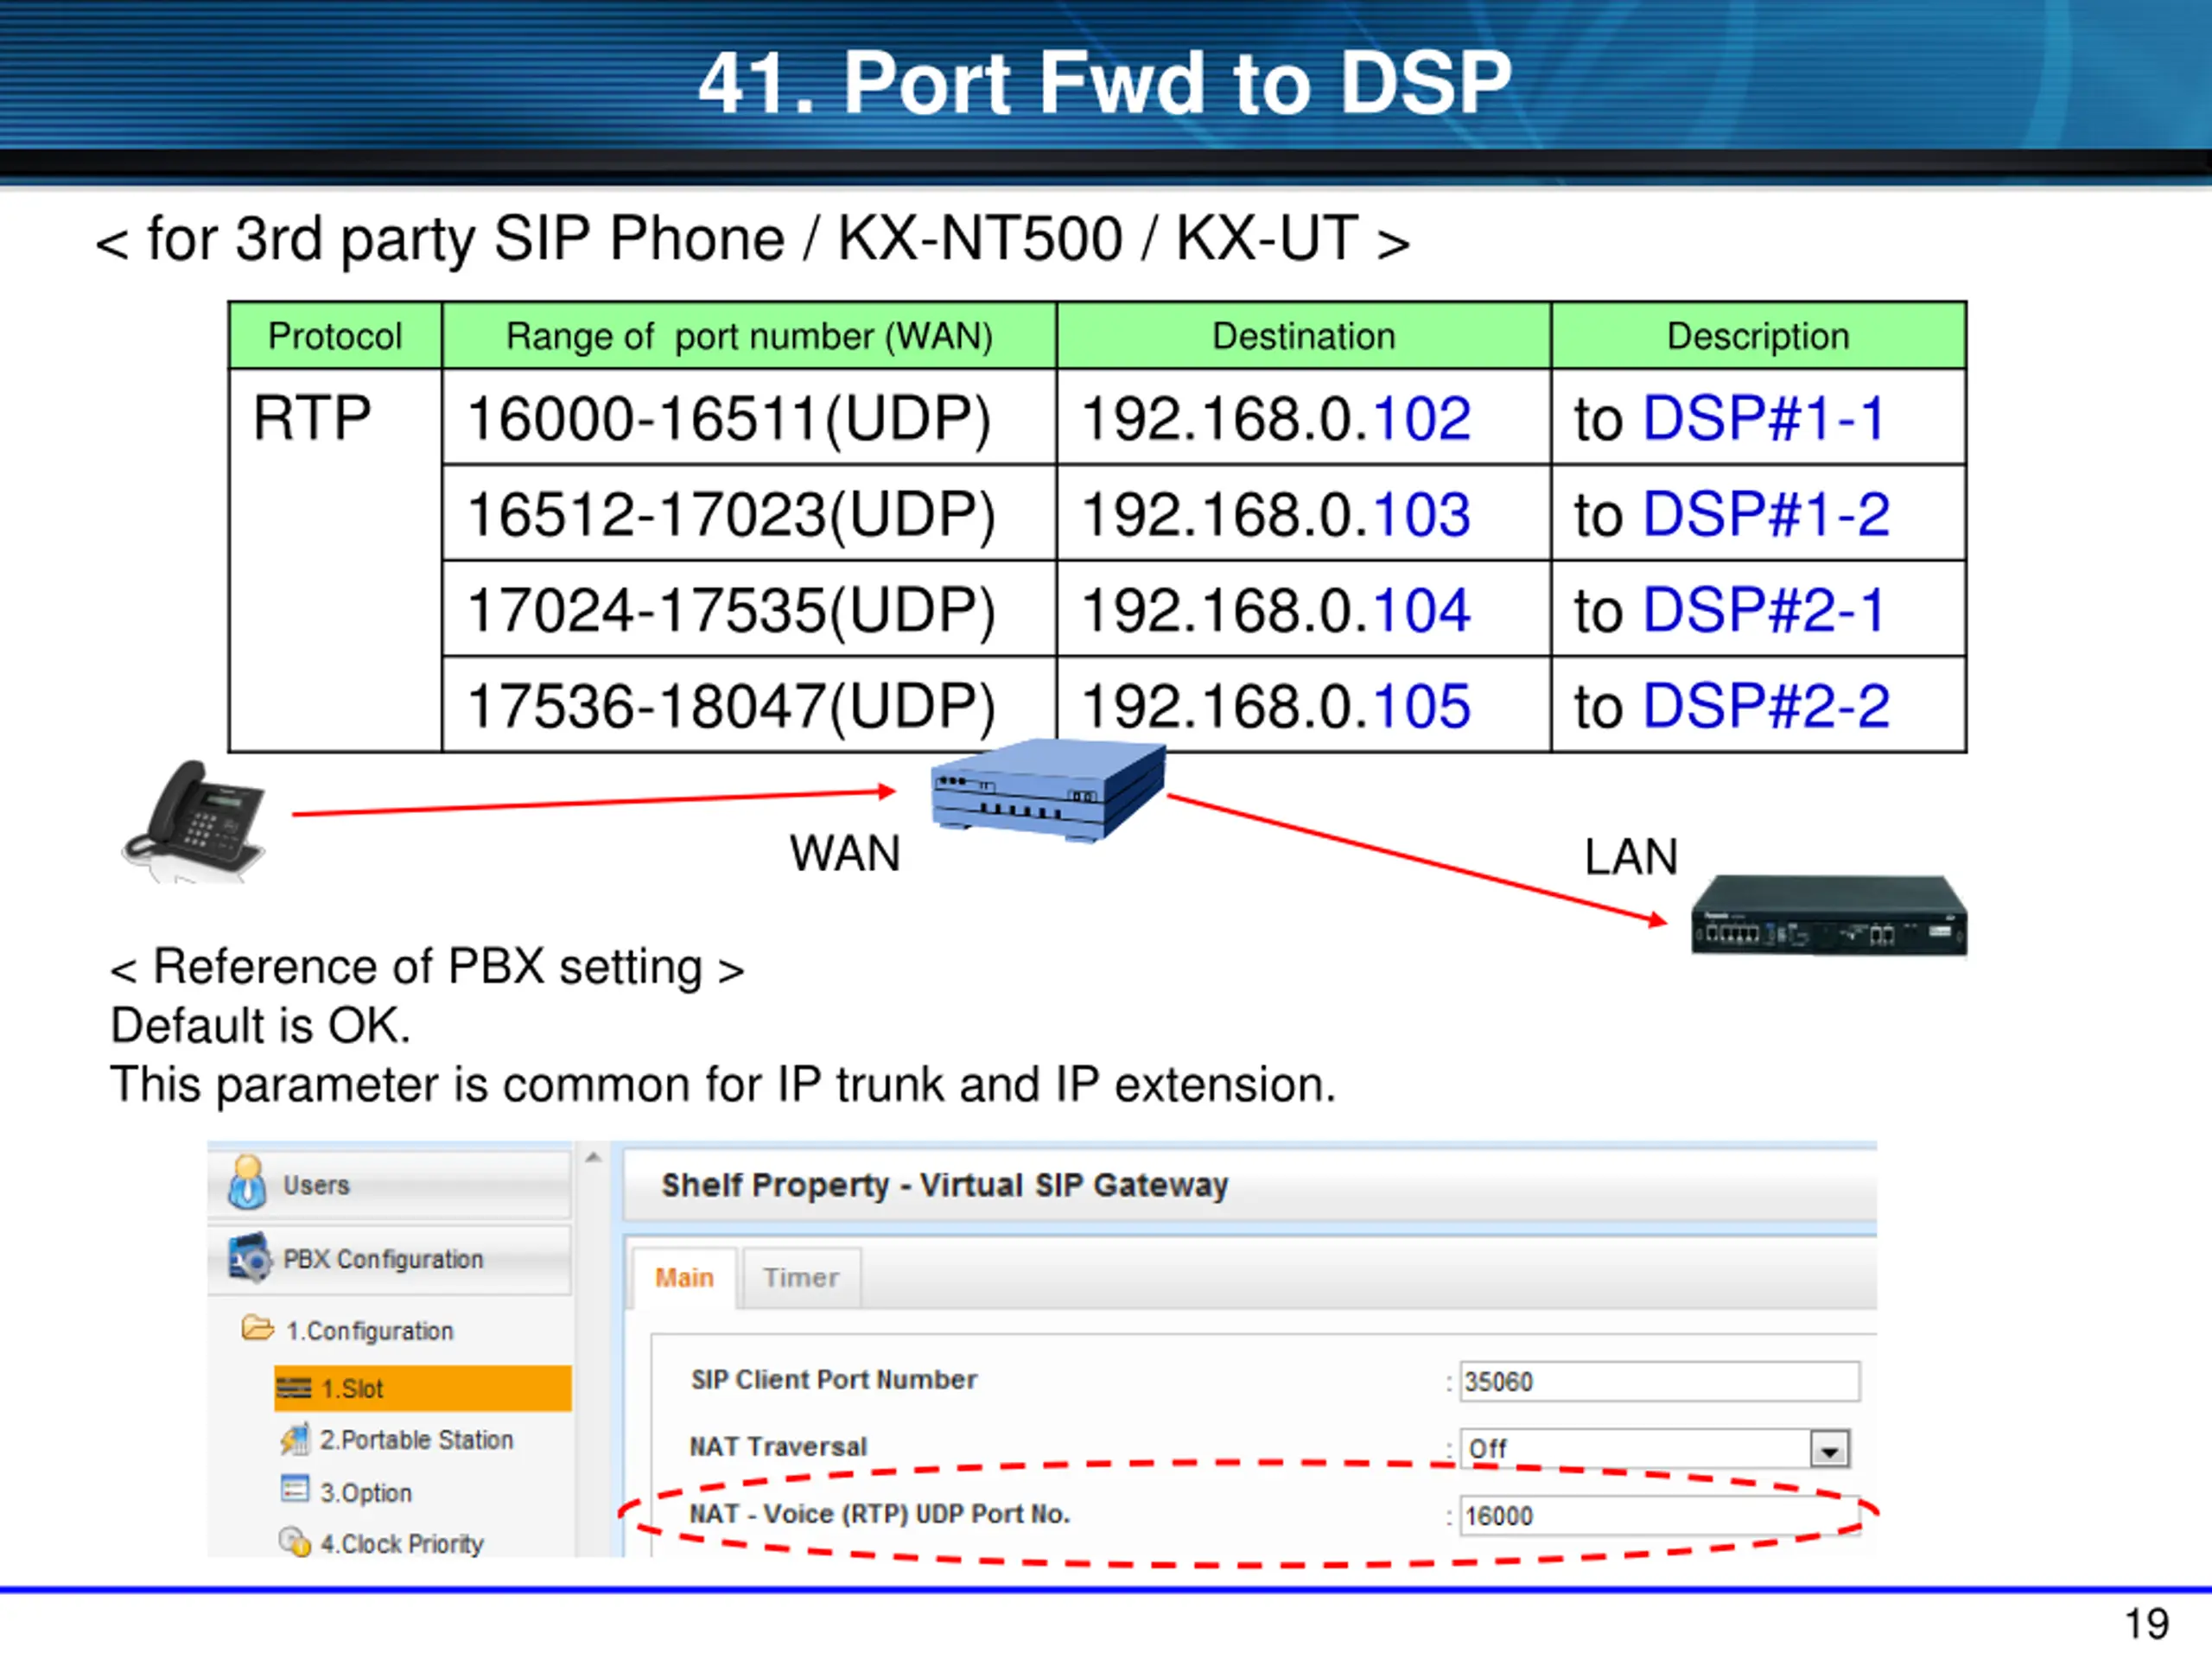Click the 192.168.0.104 destination cell
This screenshot has width=2212, height=1659.
pyautogui.click(x=1303, y=609)
